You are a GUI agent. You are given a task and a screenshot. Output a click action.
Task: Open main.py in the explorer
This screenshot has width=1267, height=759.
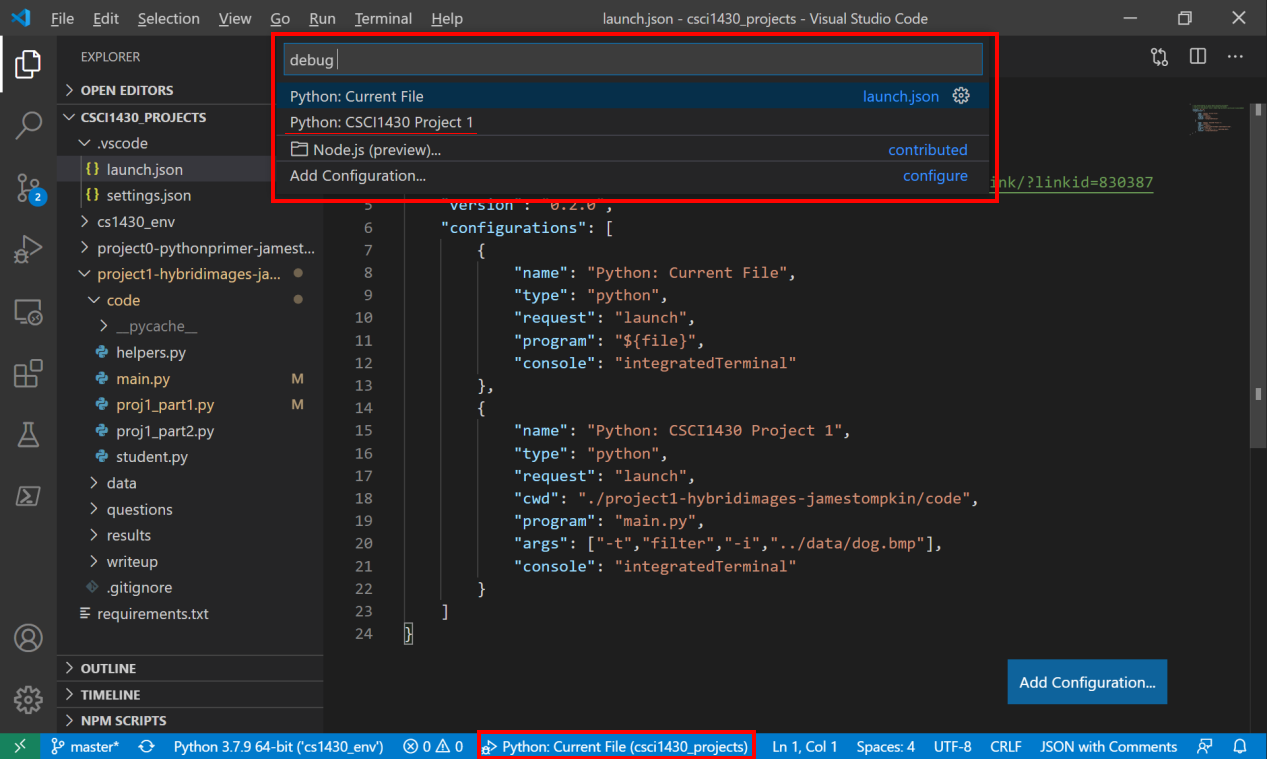click(142, 379)
